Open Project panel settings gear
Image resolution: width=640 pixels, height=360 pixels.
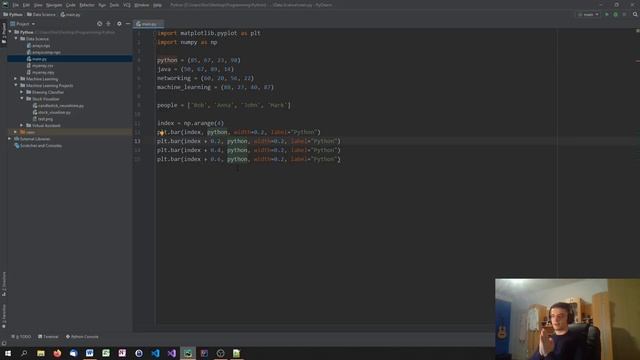(x=119, y=24)
